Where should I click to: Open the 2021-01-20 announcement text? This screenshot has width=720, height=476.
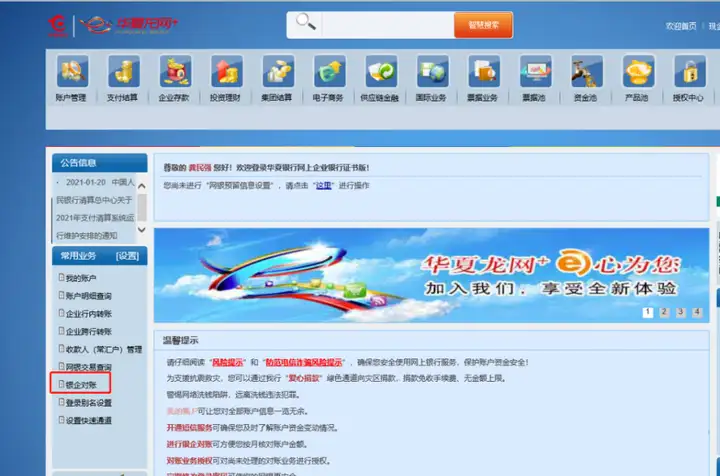pos(95,209)
